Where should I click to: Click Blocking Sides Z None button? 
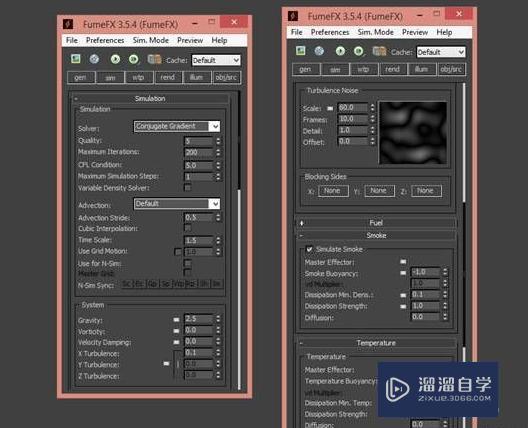pyautogui.click(x=426, y=191)
